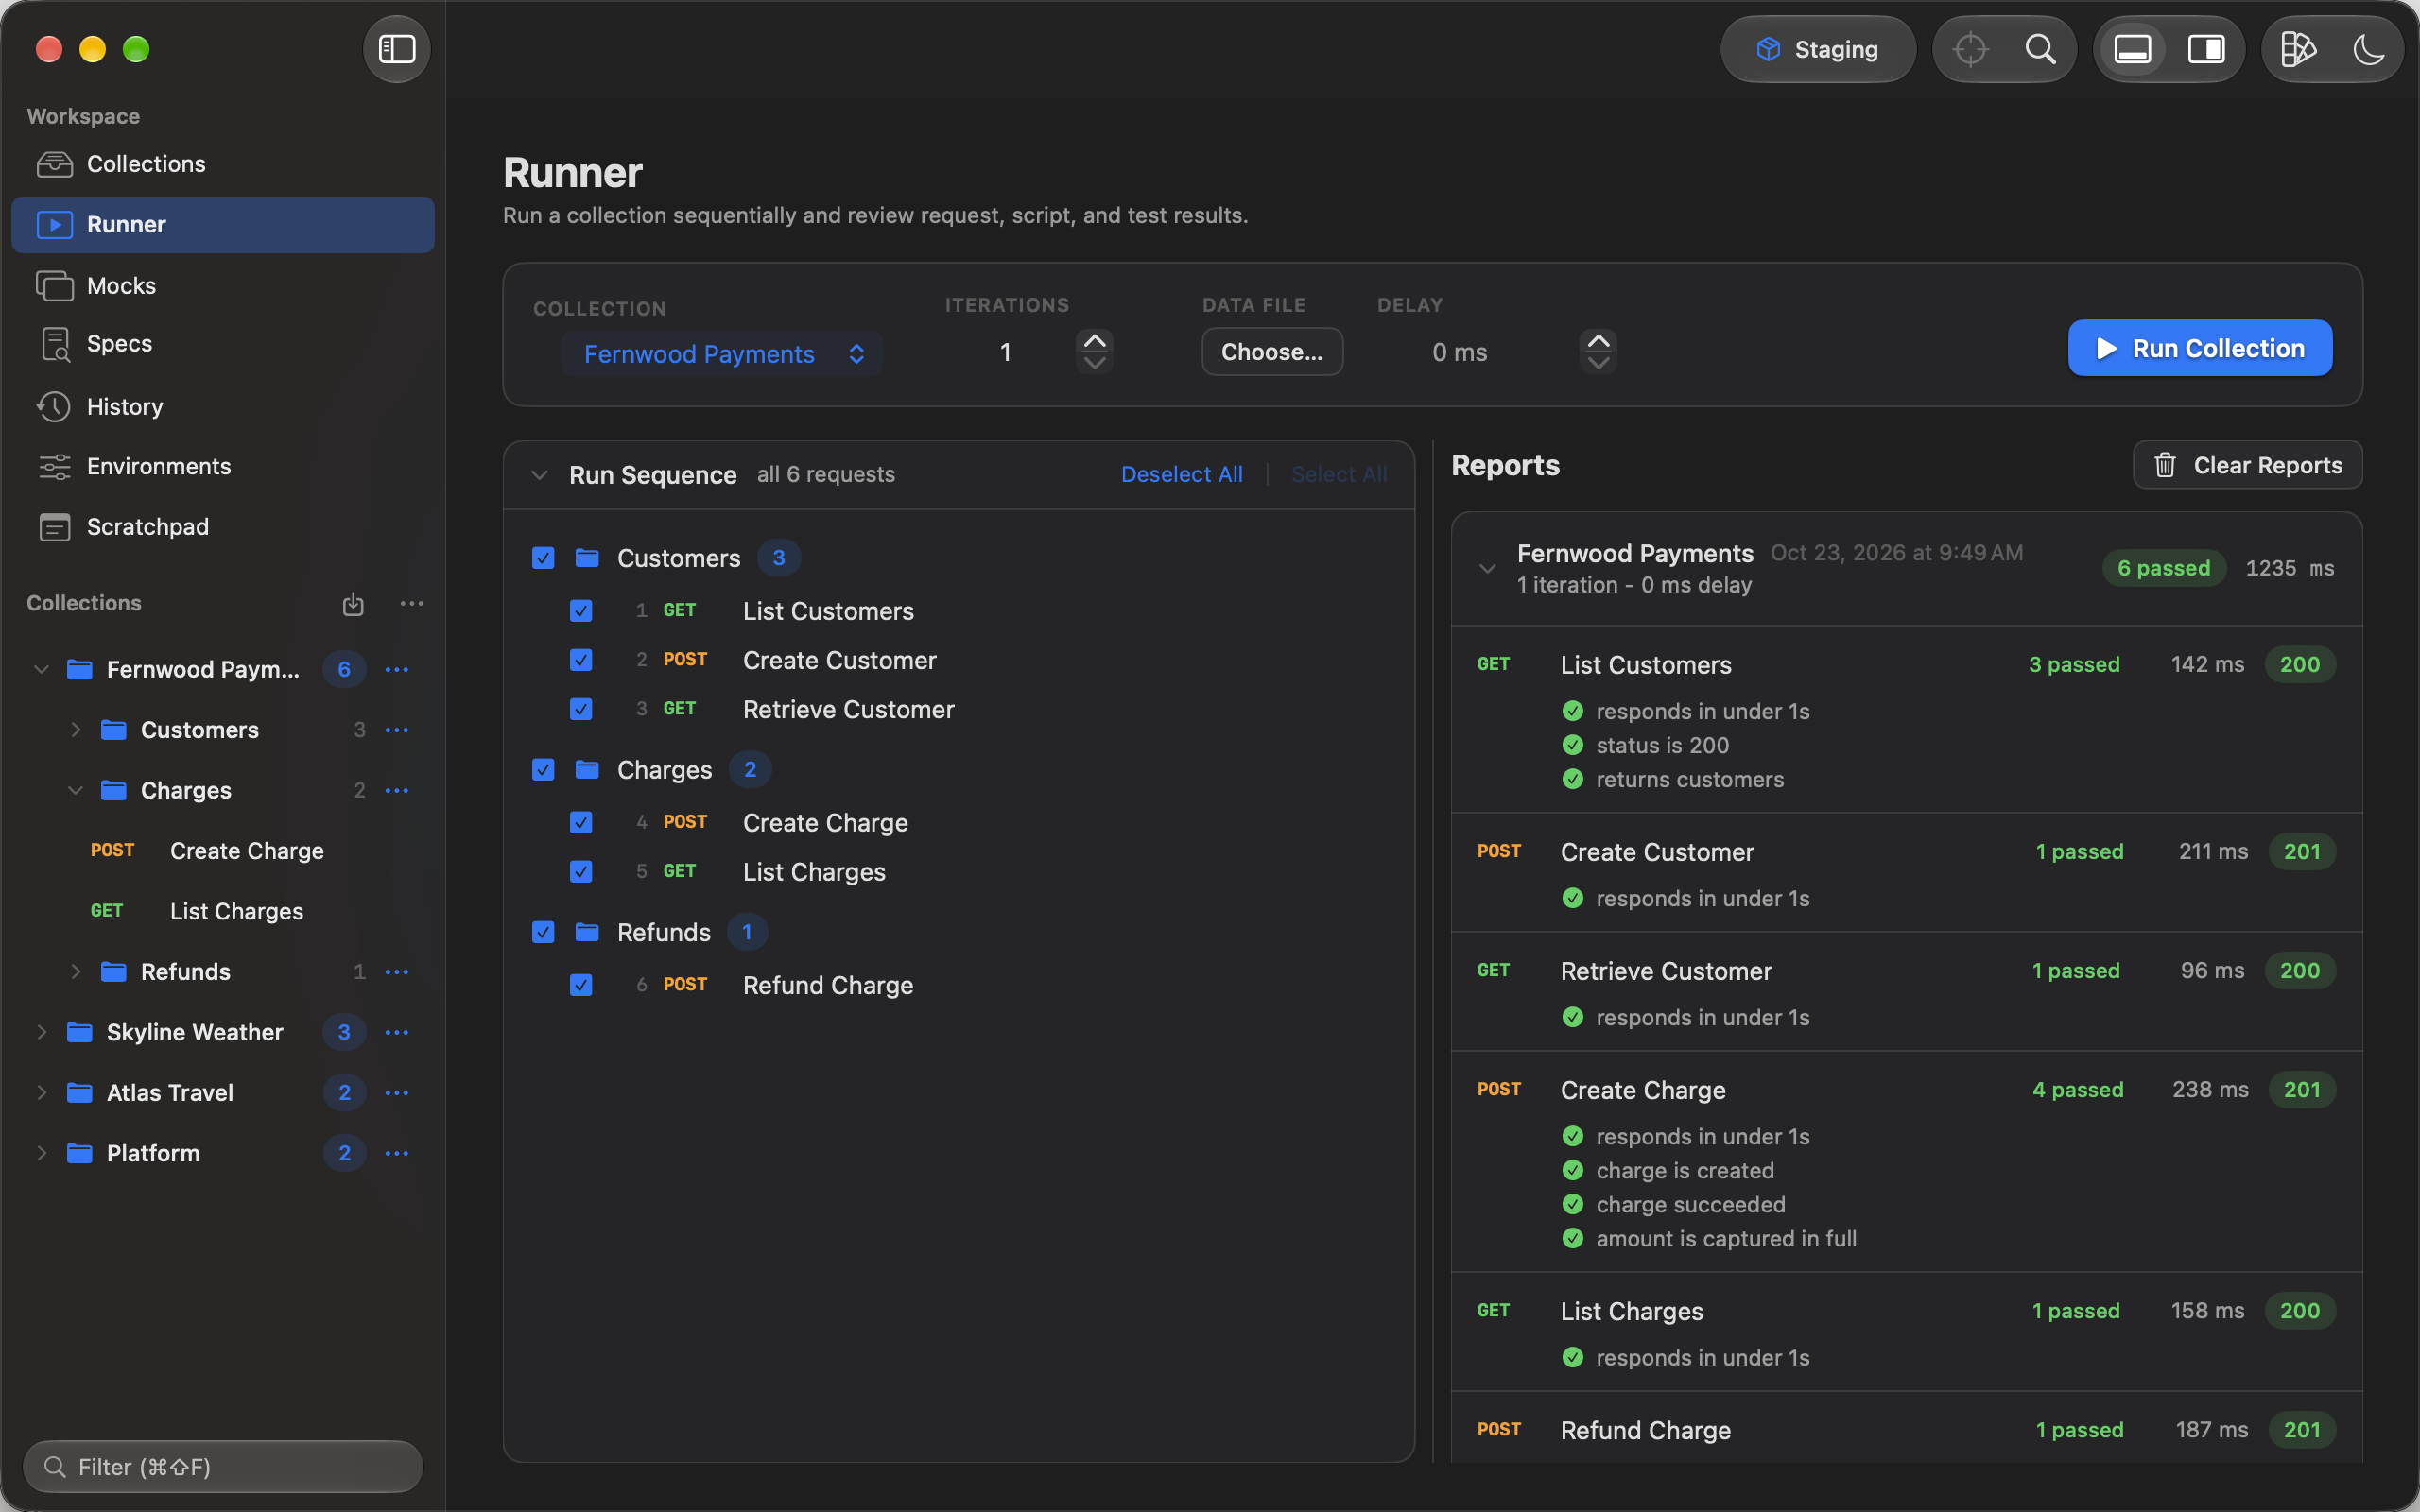Click the Filter search field in sidebar
Image resolution: width=2420 pixels, height=1512 pixels.
click(223, 1467)
